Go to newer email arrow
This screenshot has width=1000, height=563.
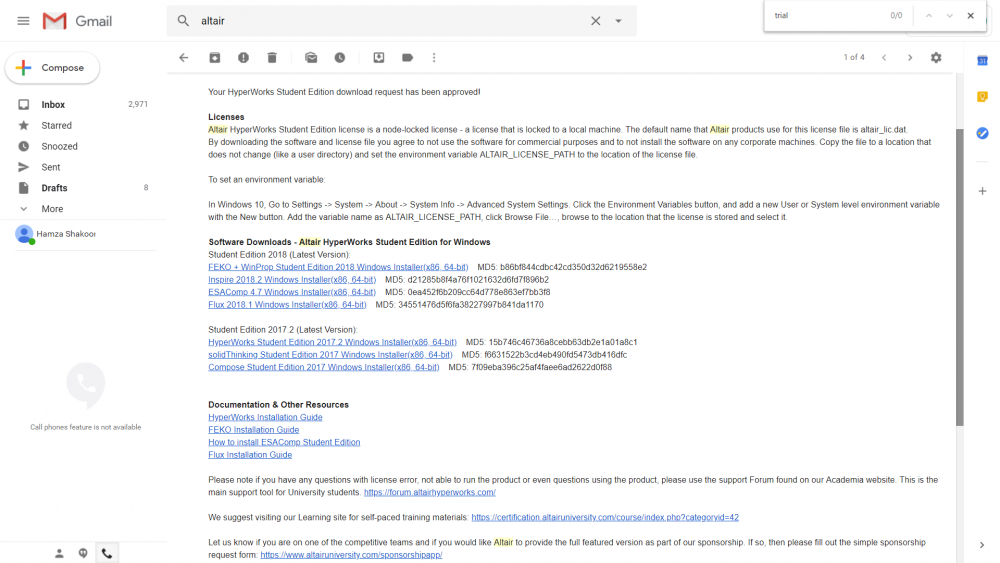884,57
